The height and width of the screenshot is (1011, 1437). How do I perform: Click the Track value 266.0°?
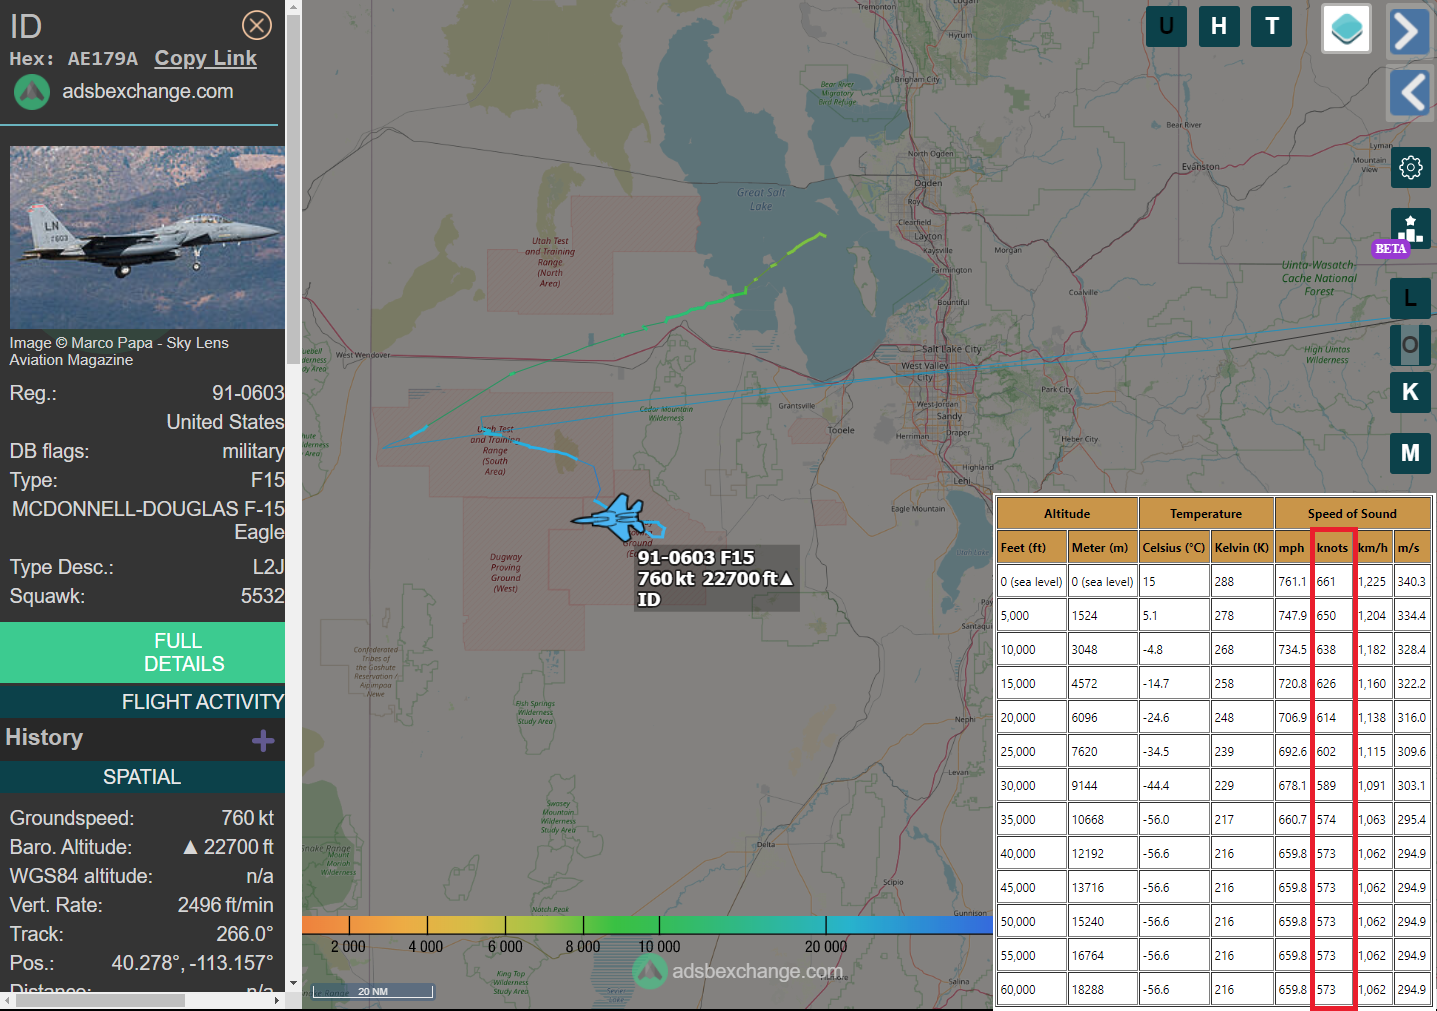click(245, 934)
